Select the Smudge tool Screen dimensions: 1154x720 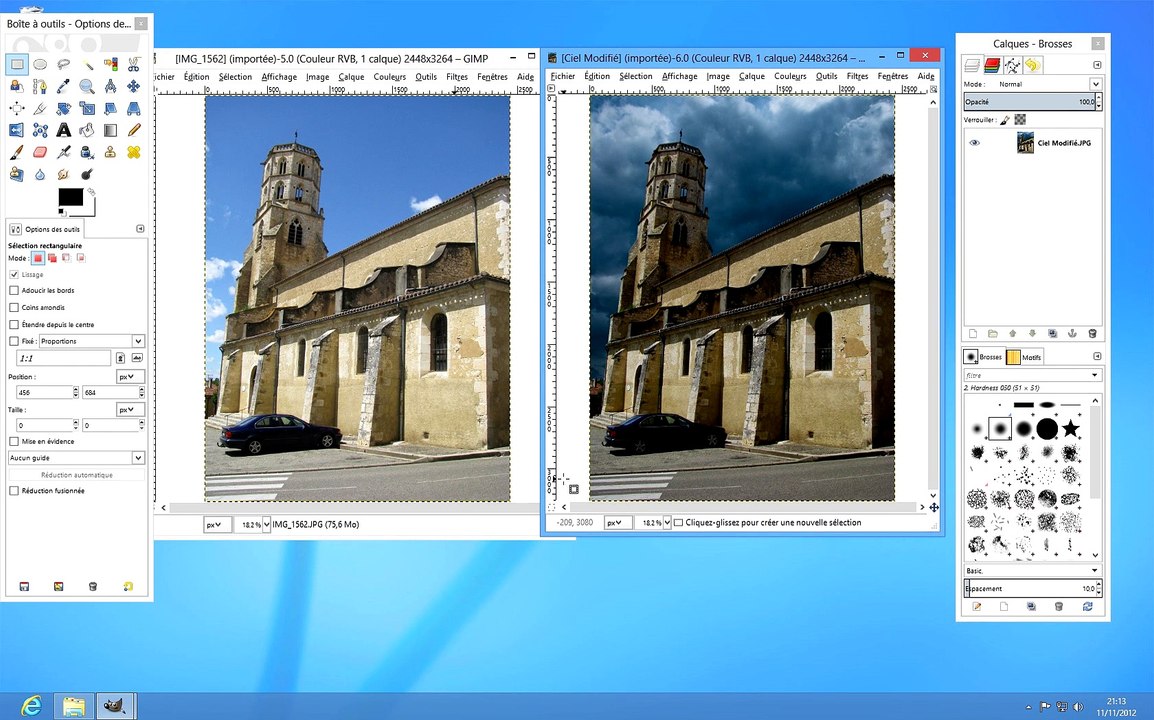63,174
